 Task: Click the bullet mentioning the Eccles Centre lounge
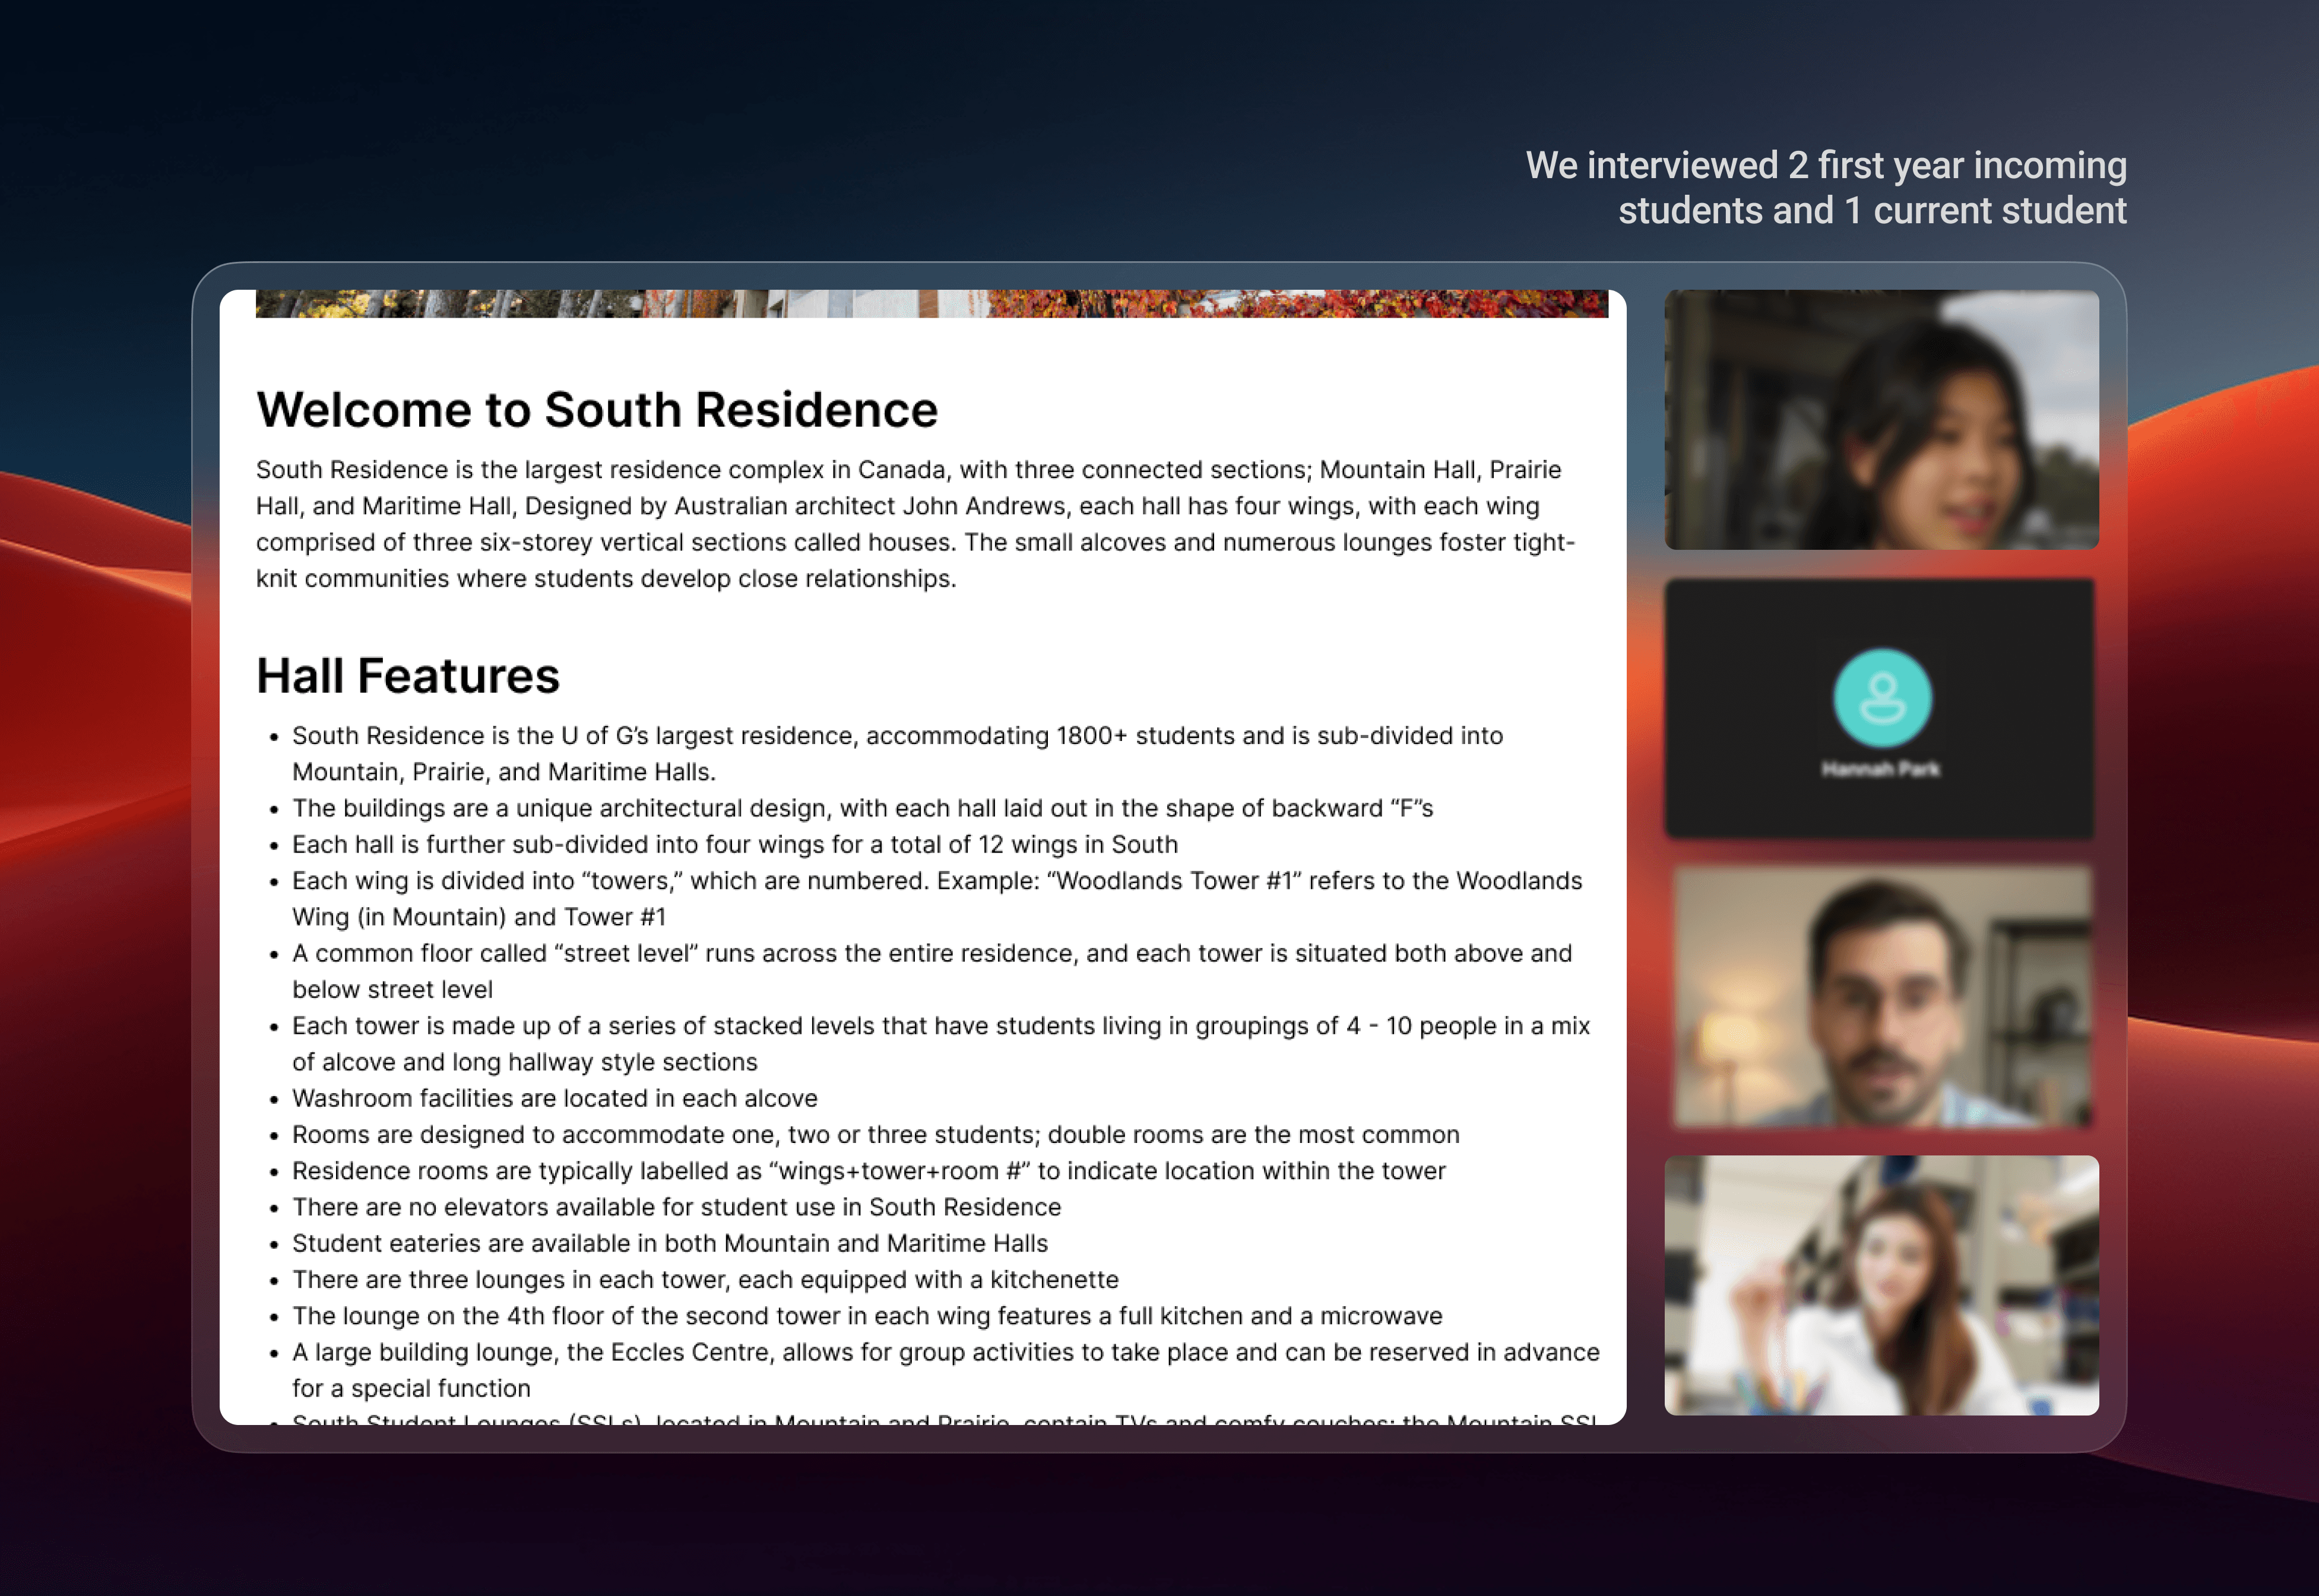[x=945, y=1352]
